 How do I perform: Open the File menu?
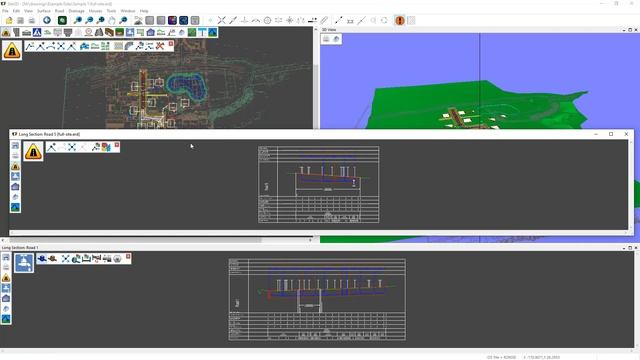pos(5,11)
